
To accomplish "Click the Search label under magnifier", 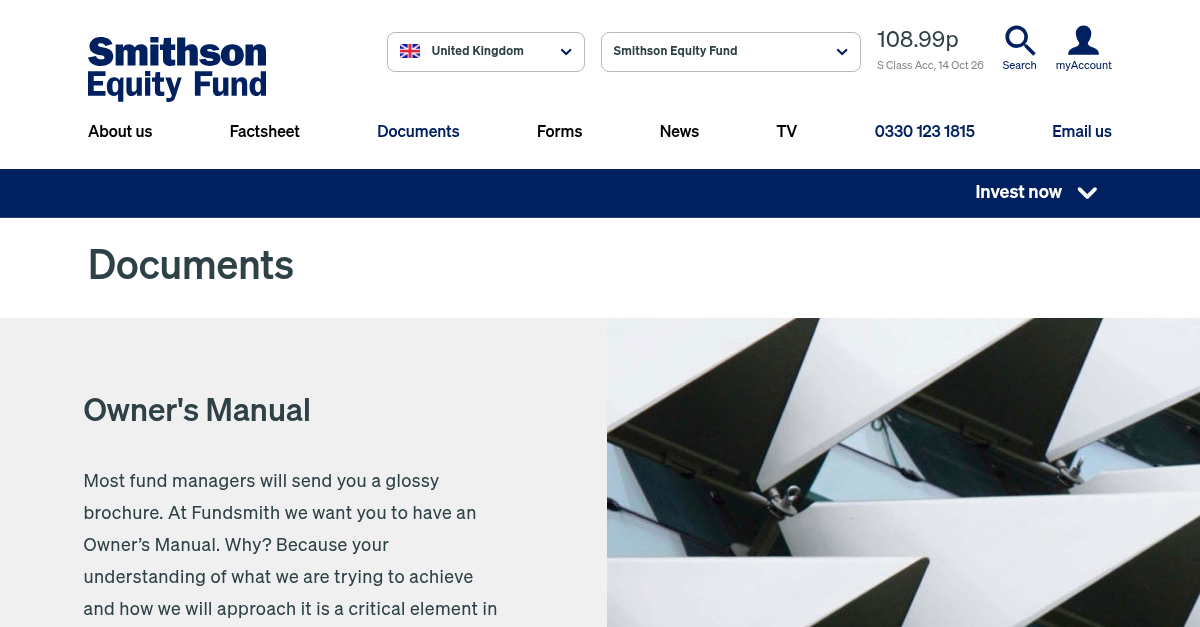I will (x=1019, y=65).
